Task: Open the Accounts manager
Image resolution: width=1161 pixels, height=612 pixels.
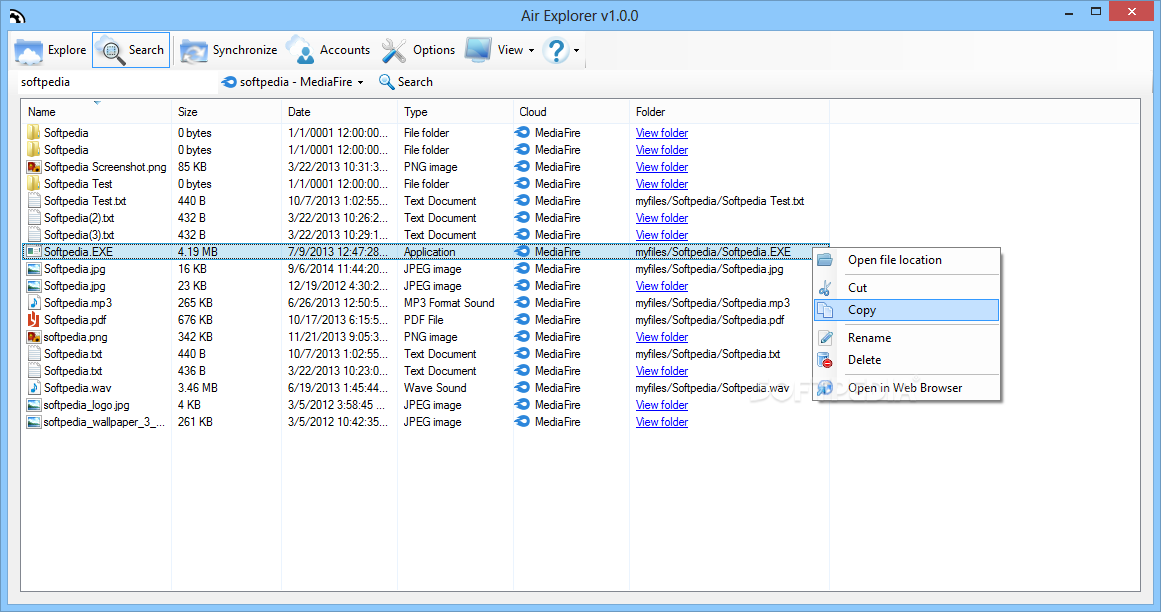Action: click(328, 50)
